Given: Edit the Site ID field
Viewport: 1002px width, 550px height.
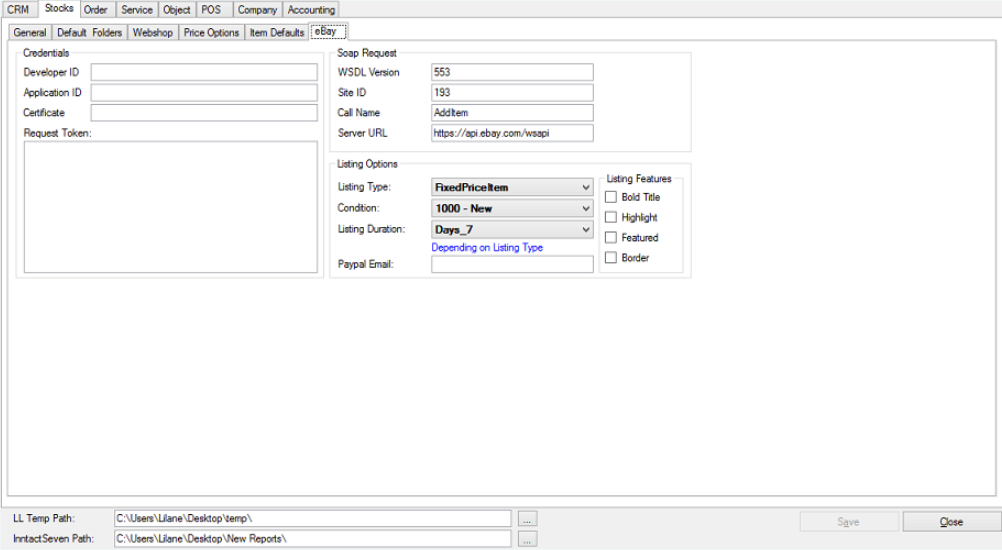Looking at the screenshot, I should (x=512, y=93).
